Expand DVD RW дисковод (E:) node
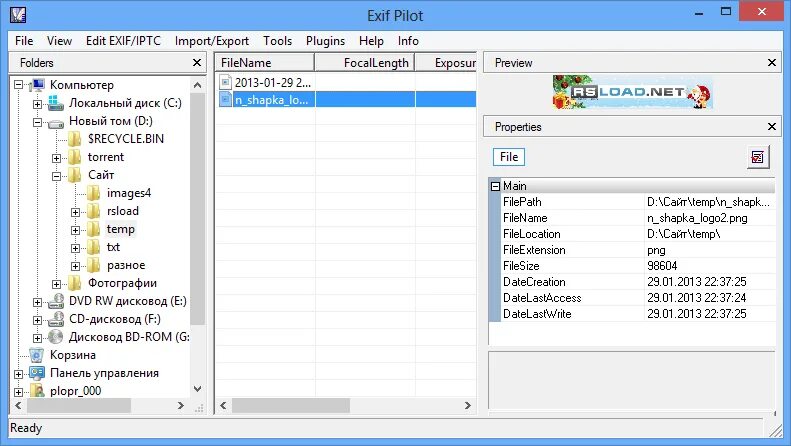The image size is (791, 446). pyautogui.click(x=37, y=302)
